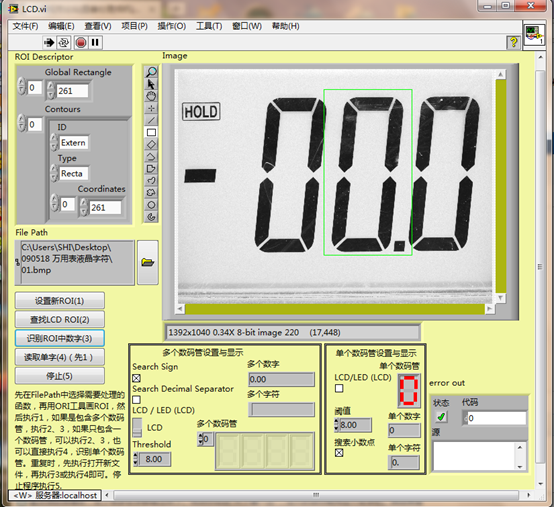Click the 查找LCD ROI(2) button
Viewport: 554px width, 507px height.
pos(60,319)
